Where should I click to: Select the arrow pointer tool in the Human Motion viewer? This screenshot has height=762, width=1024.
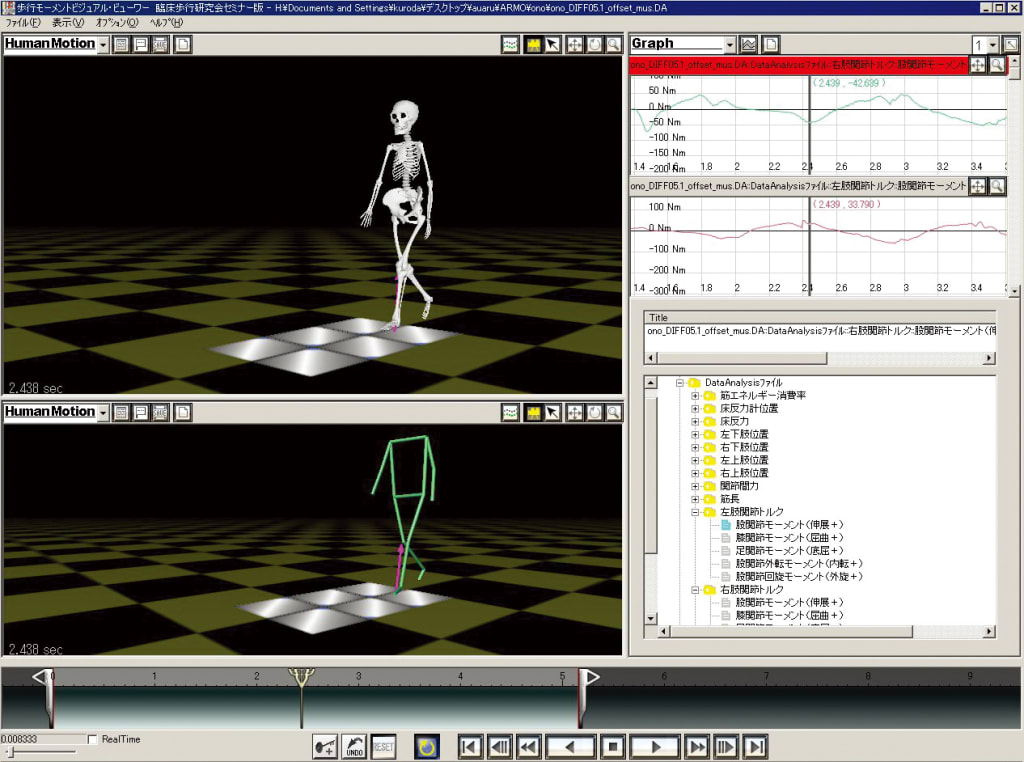click(x=552, y=44)
